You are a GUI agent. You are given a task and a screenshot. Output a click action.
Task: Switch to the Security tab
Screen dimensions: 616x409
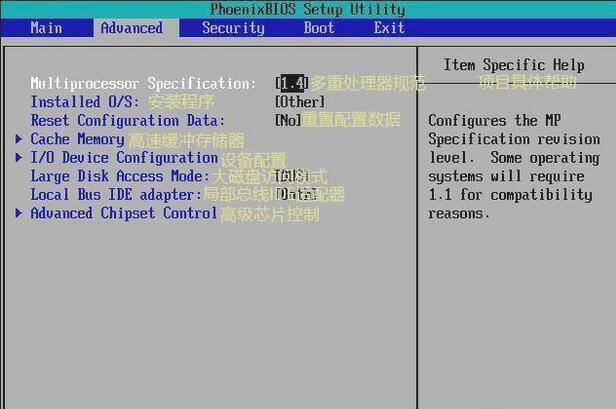point(233,28)
